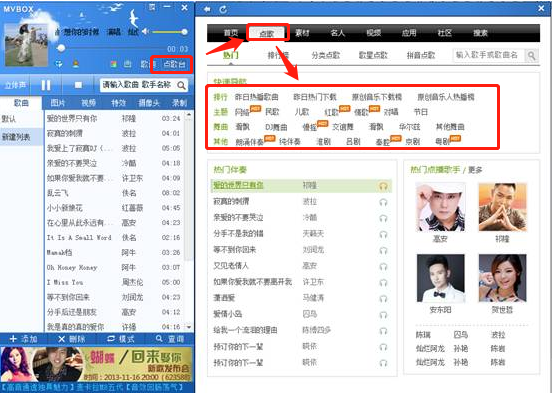The height and width of the screenshot is (395, 553).
Task: Click the MVBOX song search magnifier
Action: click(182, 85)
